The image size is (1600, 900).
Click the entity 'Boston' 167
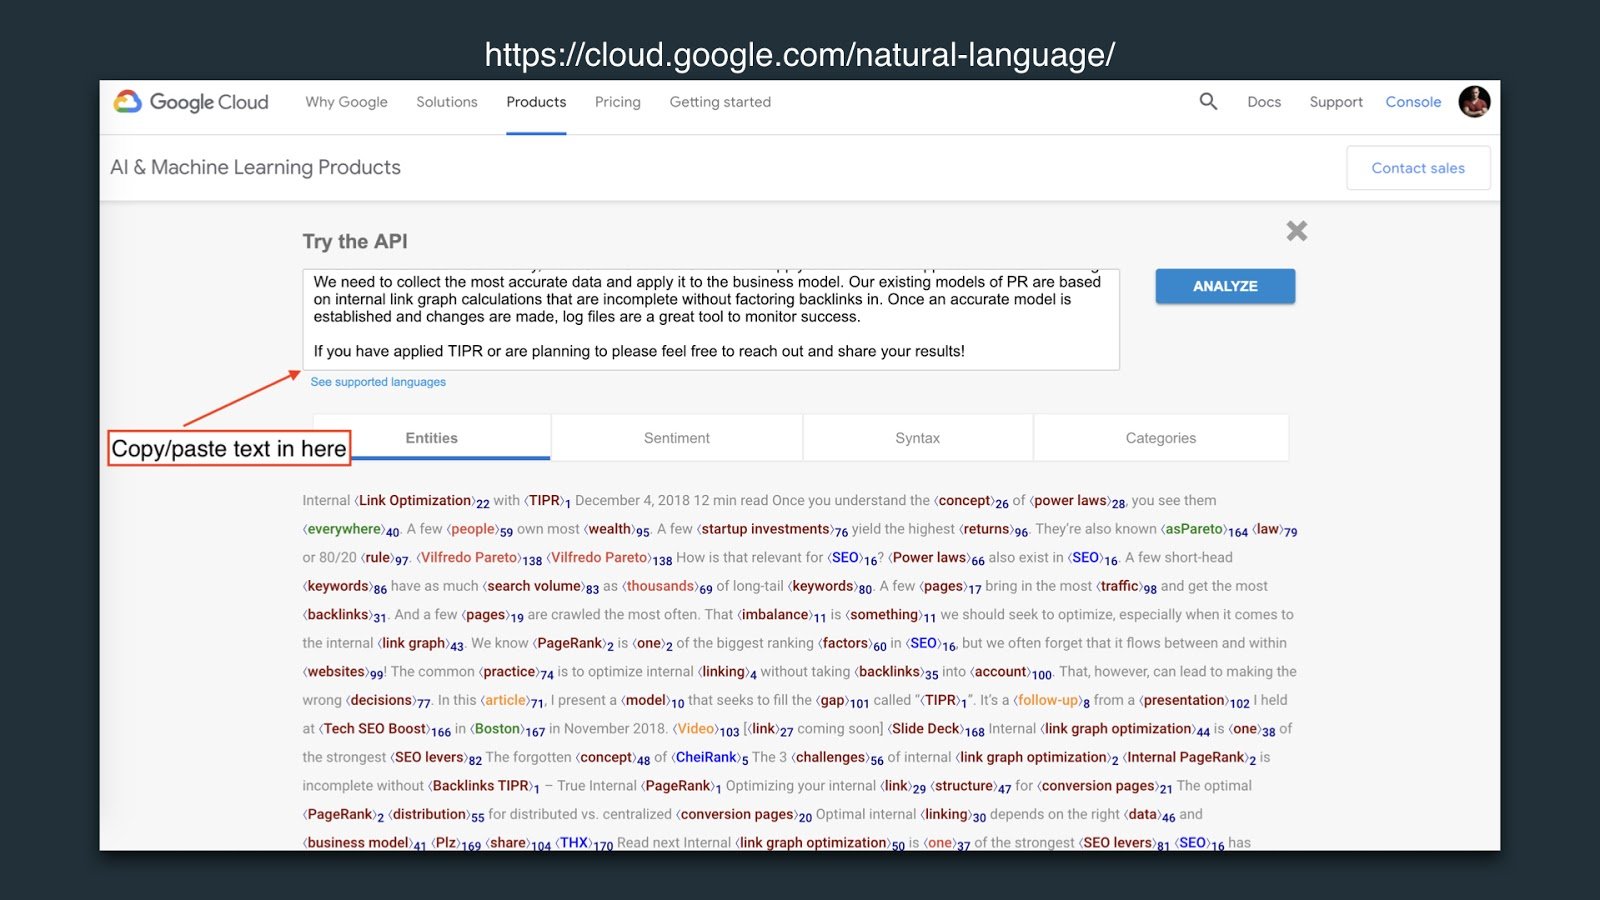[507, 729]
